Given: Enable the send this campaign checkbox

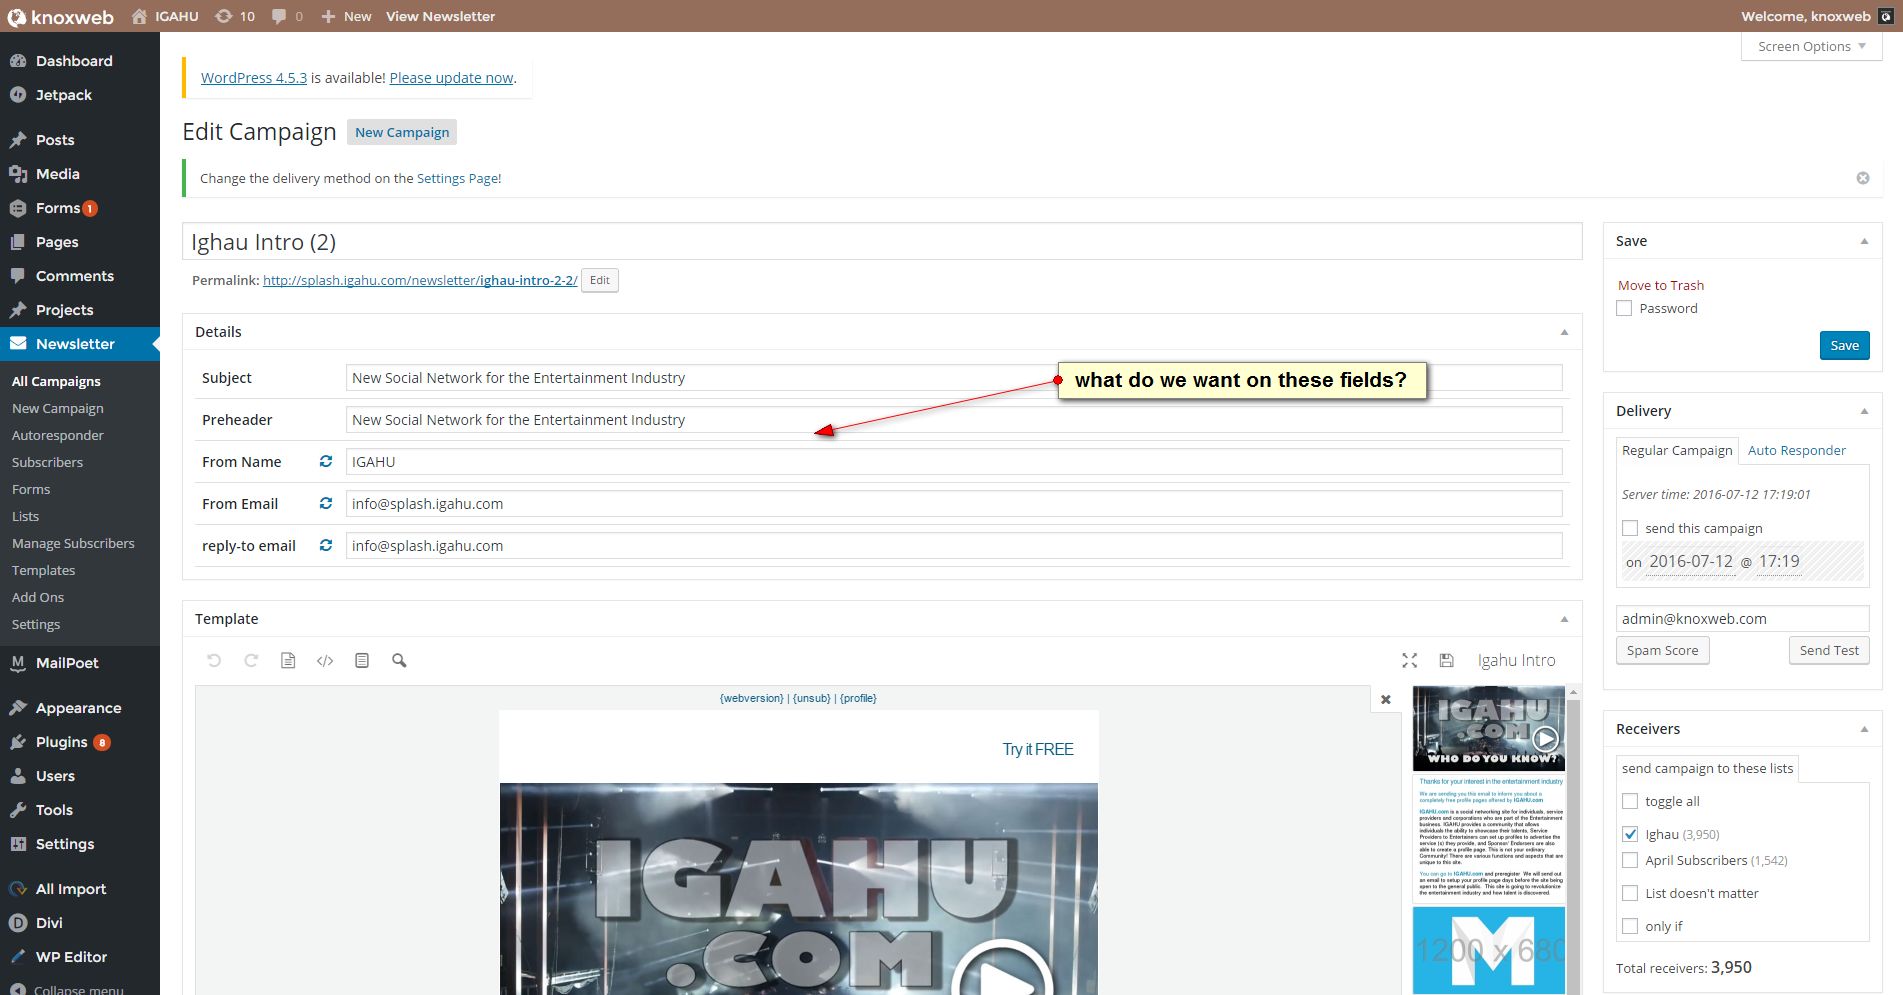Looking at the screenshot, I should click(x=1630, y=528).
